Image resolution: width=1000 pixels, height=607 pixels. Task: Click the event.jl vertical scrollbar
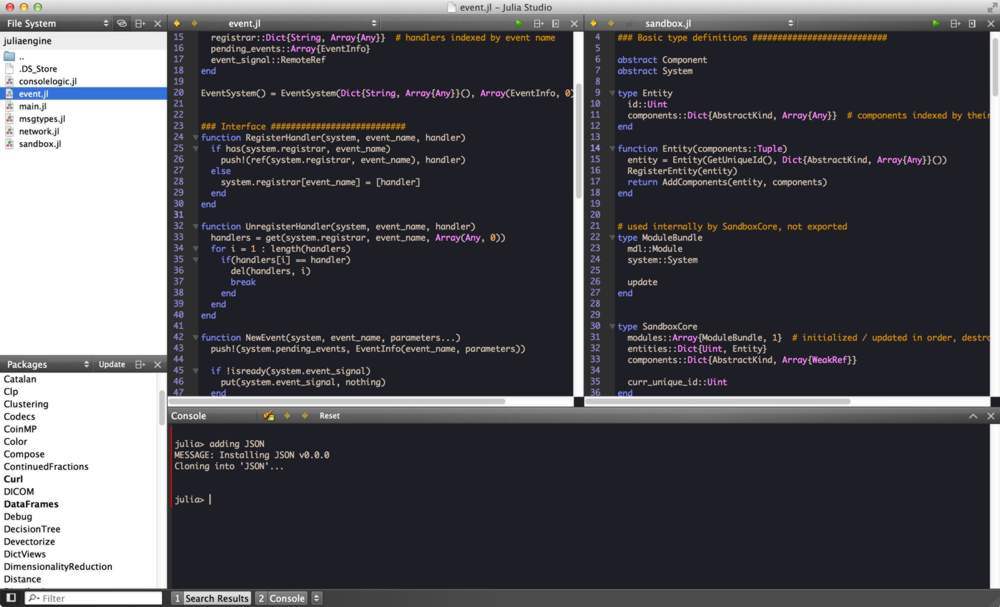(x=578, y=140)
